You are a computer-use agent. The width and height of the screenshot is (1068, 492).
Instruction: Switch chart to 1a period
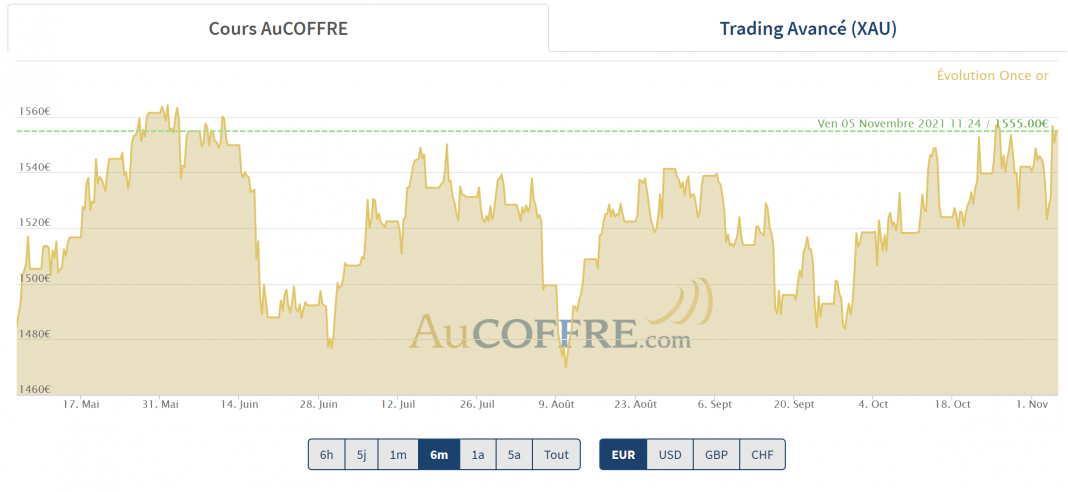pyautogui.click(x=477, y=454)
